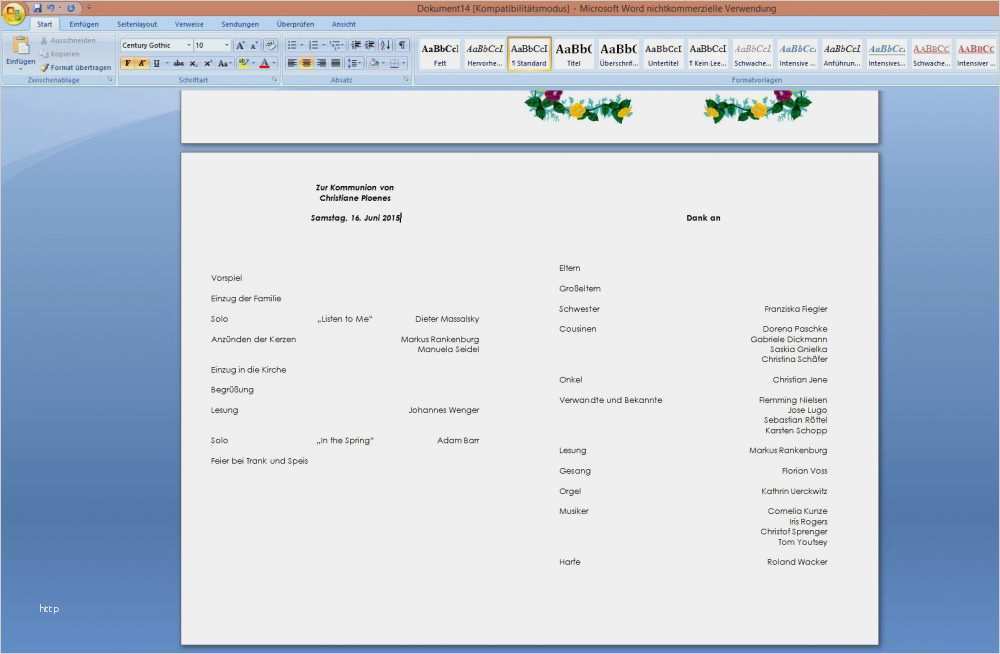Apply the Überschrift style
The height and width of the screenshot is (654, 1000).
point(618,53)
